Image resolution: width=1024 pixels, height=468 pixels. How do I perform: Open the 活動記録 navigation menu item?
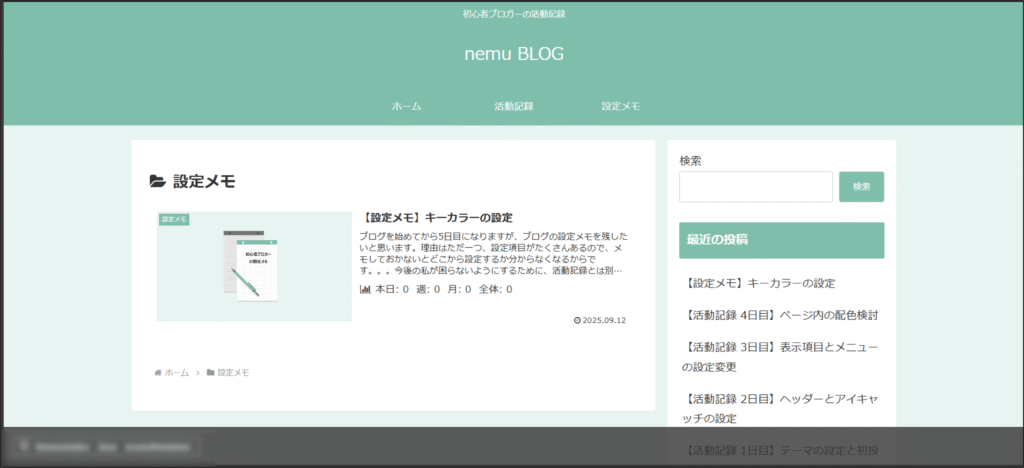513,106
